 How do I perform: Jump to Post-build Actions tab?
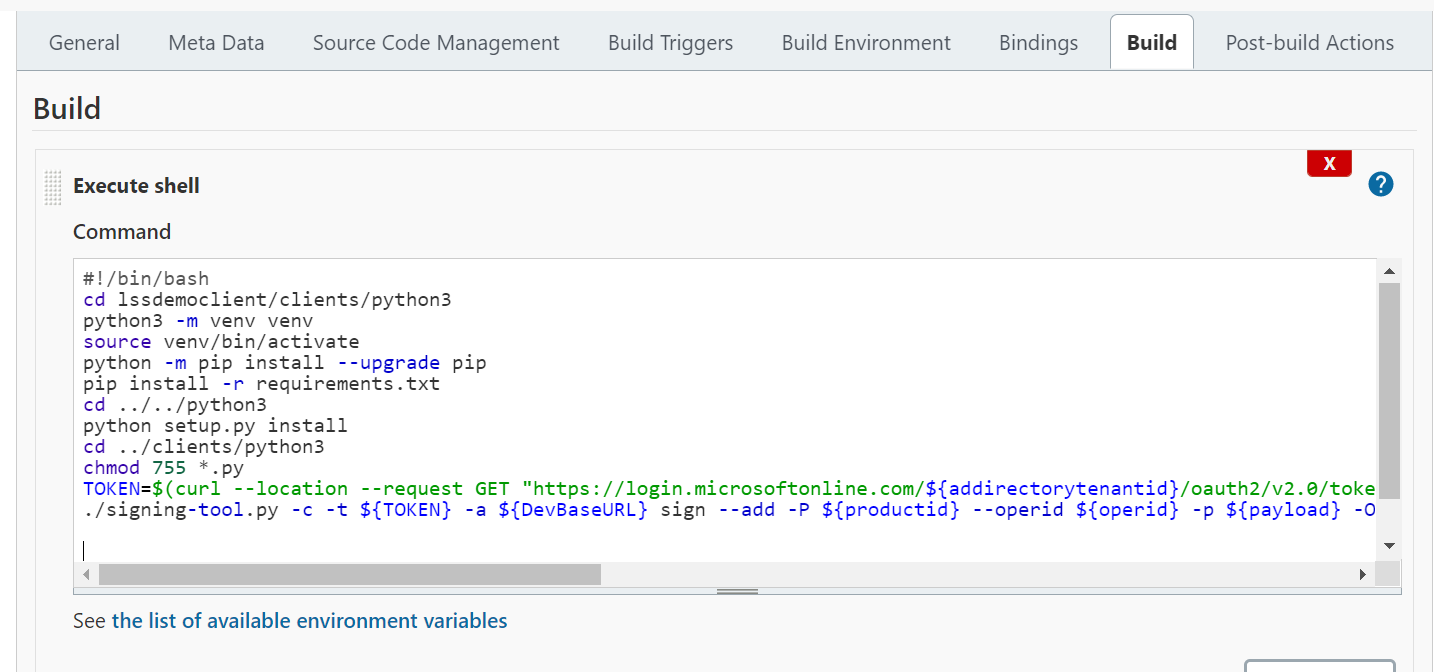pyautogui.click(x=1309, y=43)
